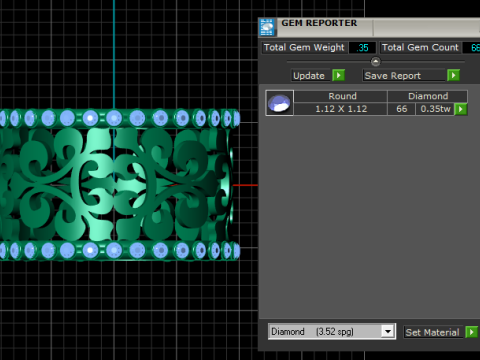This screenshot has height=360, width=480.
Task: Click the center scrollwork of the green ring model
Action: click(113, 184)
